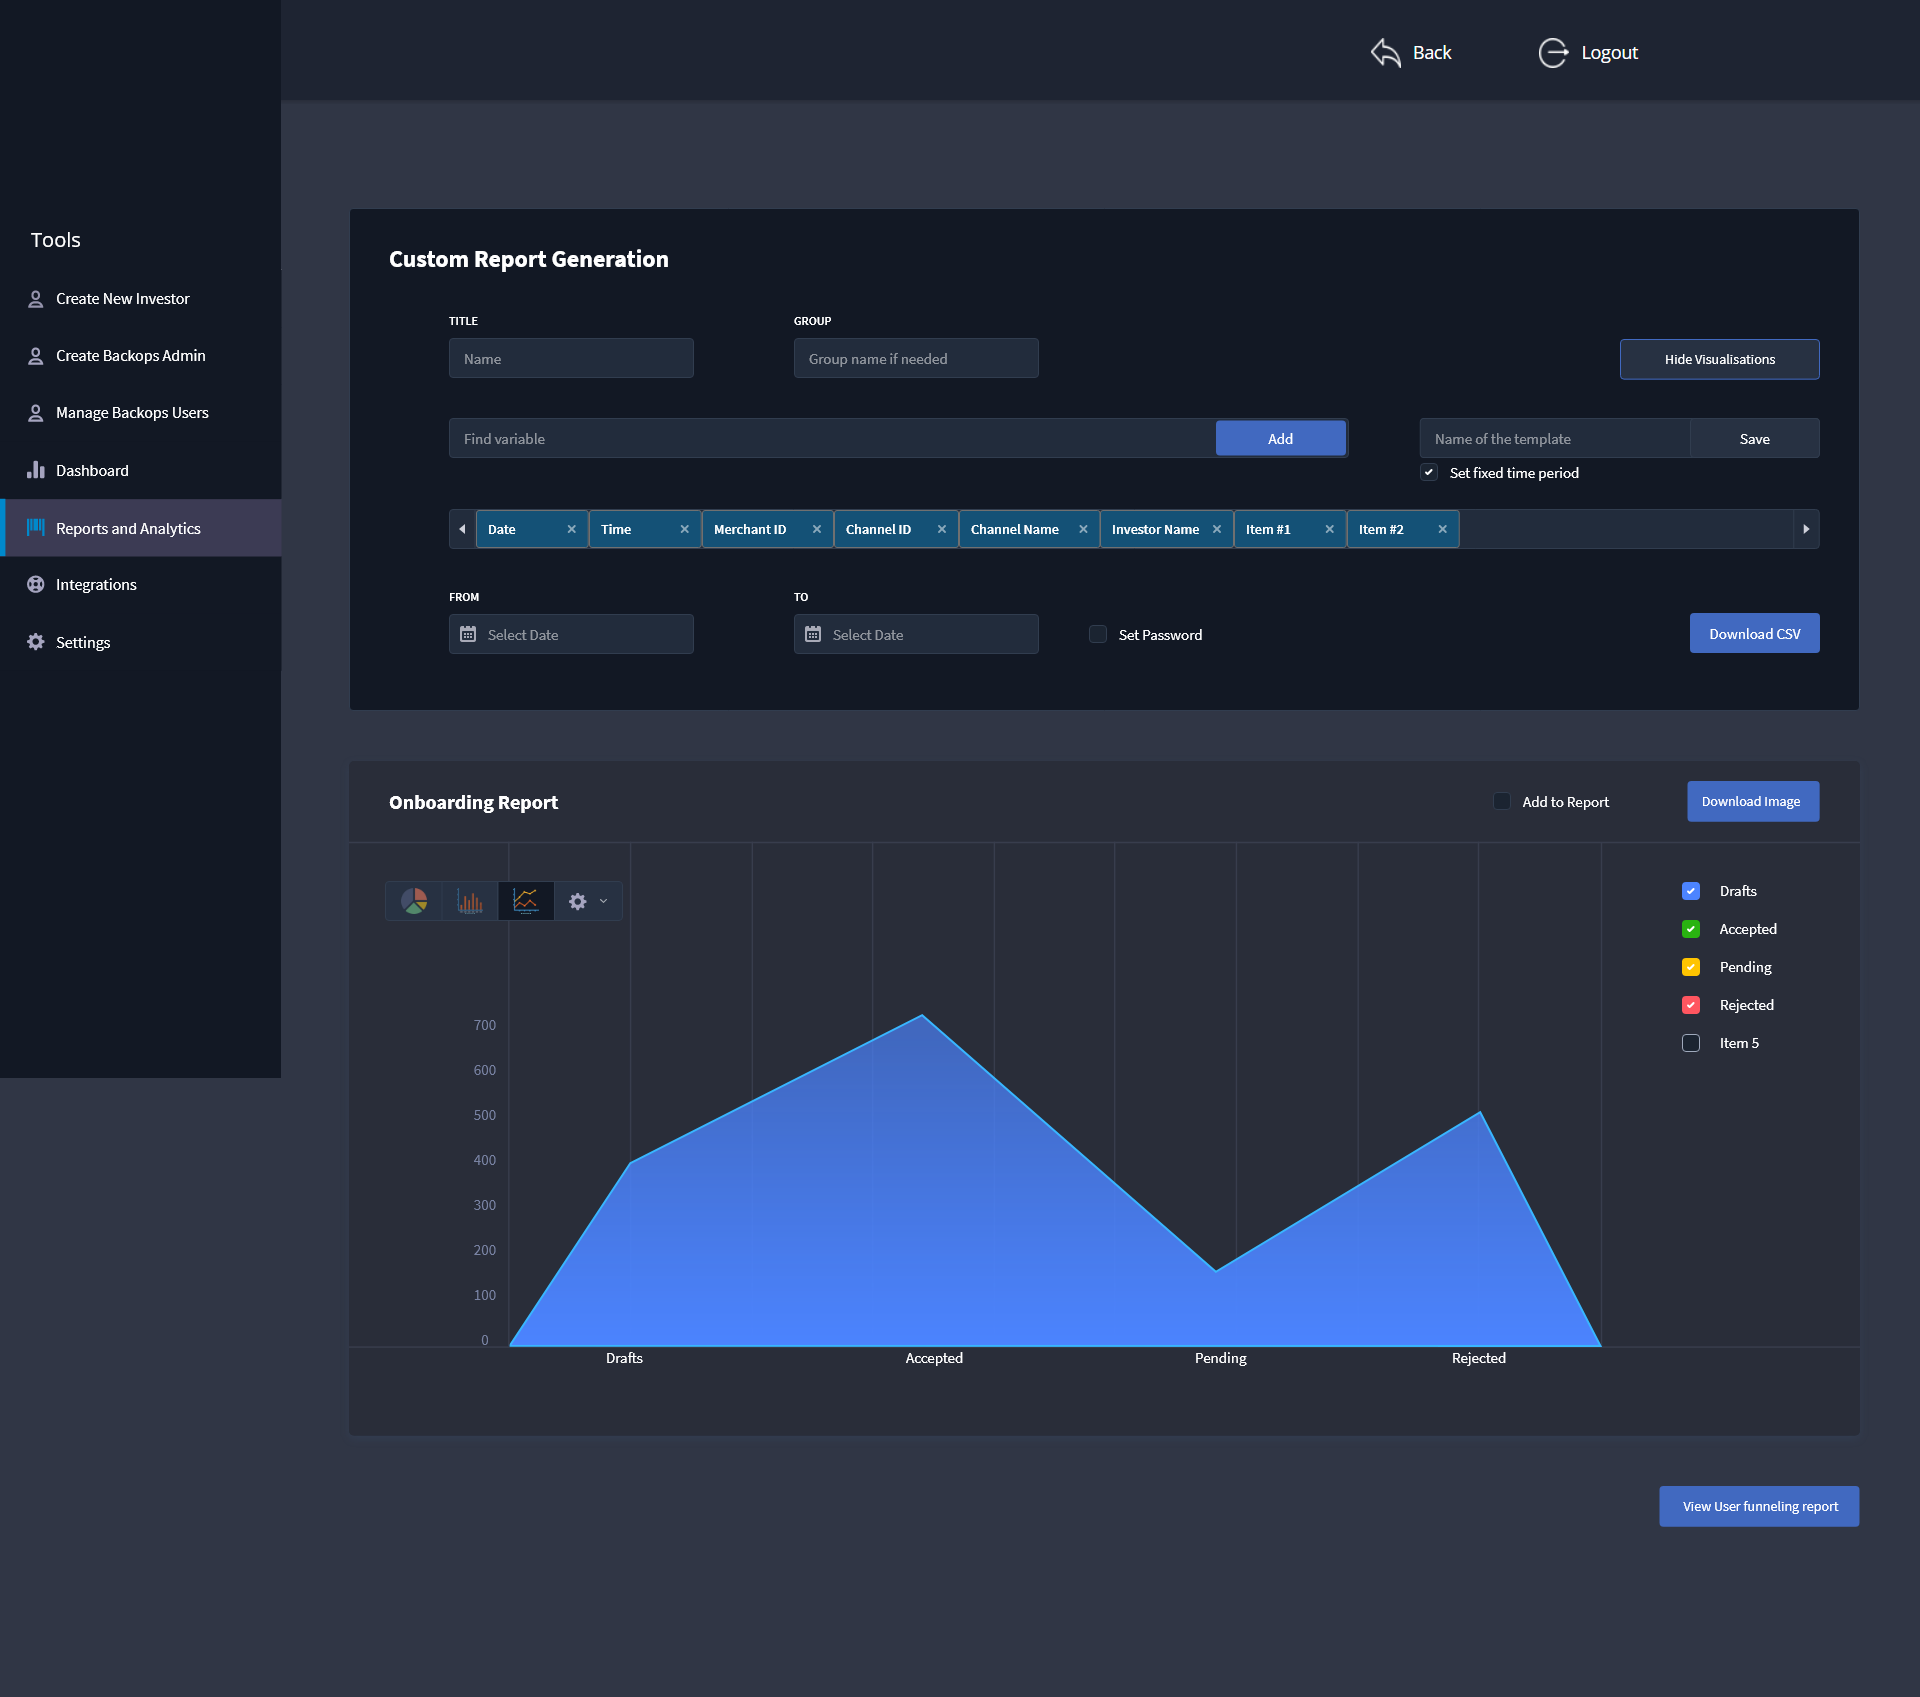This screenshot has width=1920, height=1697.
Task: Open the TO date calendar icon
Action: click(x=813, y=635)
